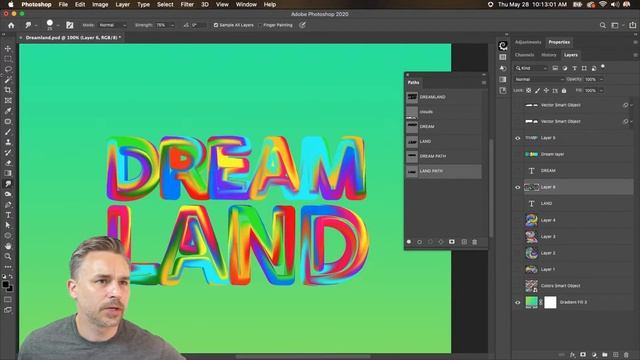Open the layer Kind filter dropdown

click(531, 68)
